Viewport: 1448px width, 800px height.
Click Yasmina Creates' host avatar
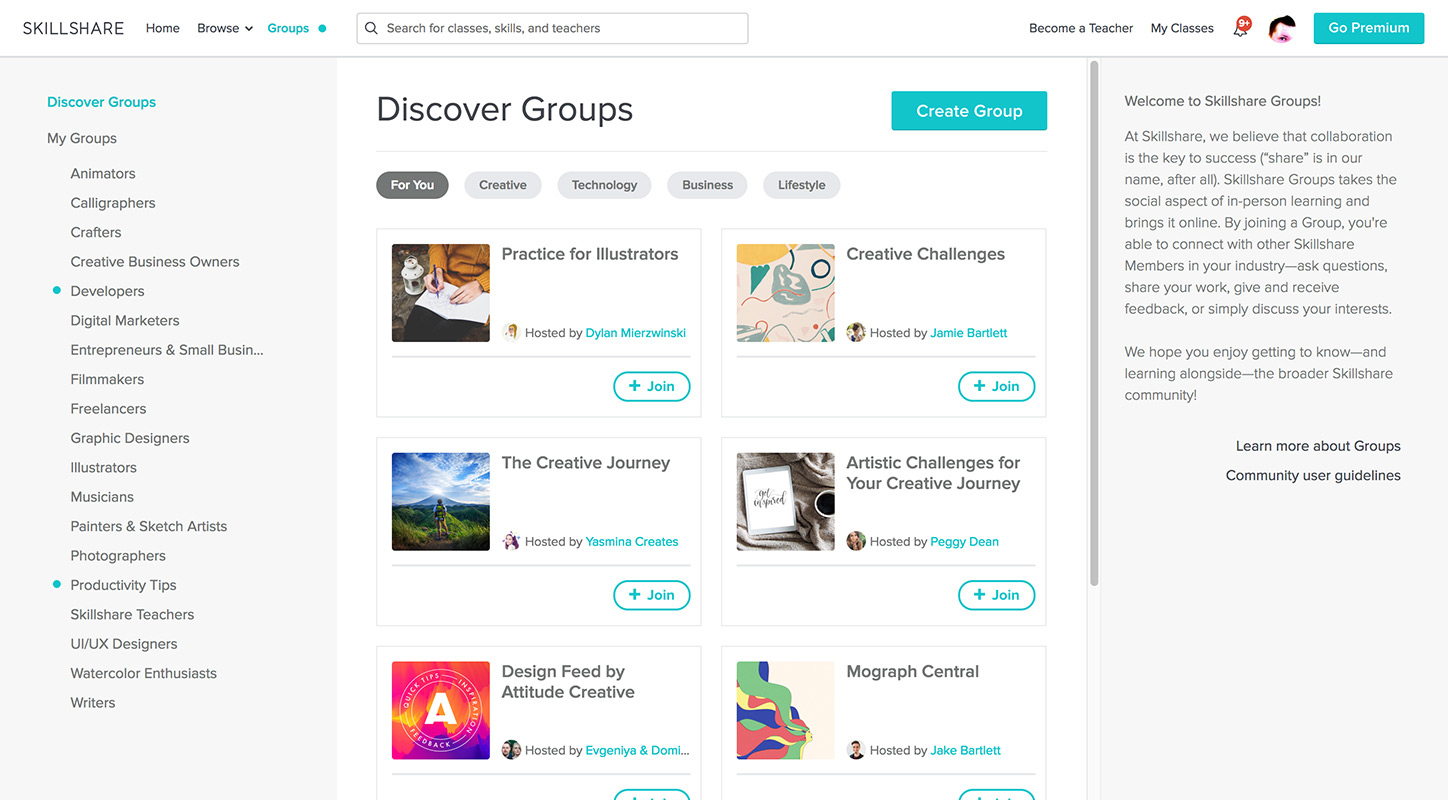511,541
